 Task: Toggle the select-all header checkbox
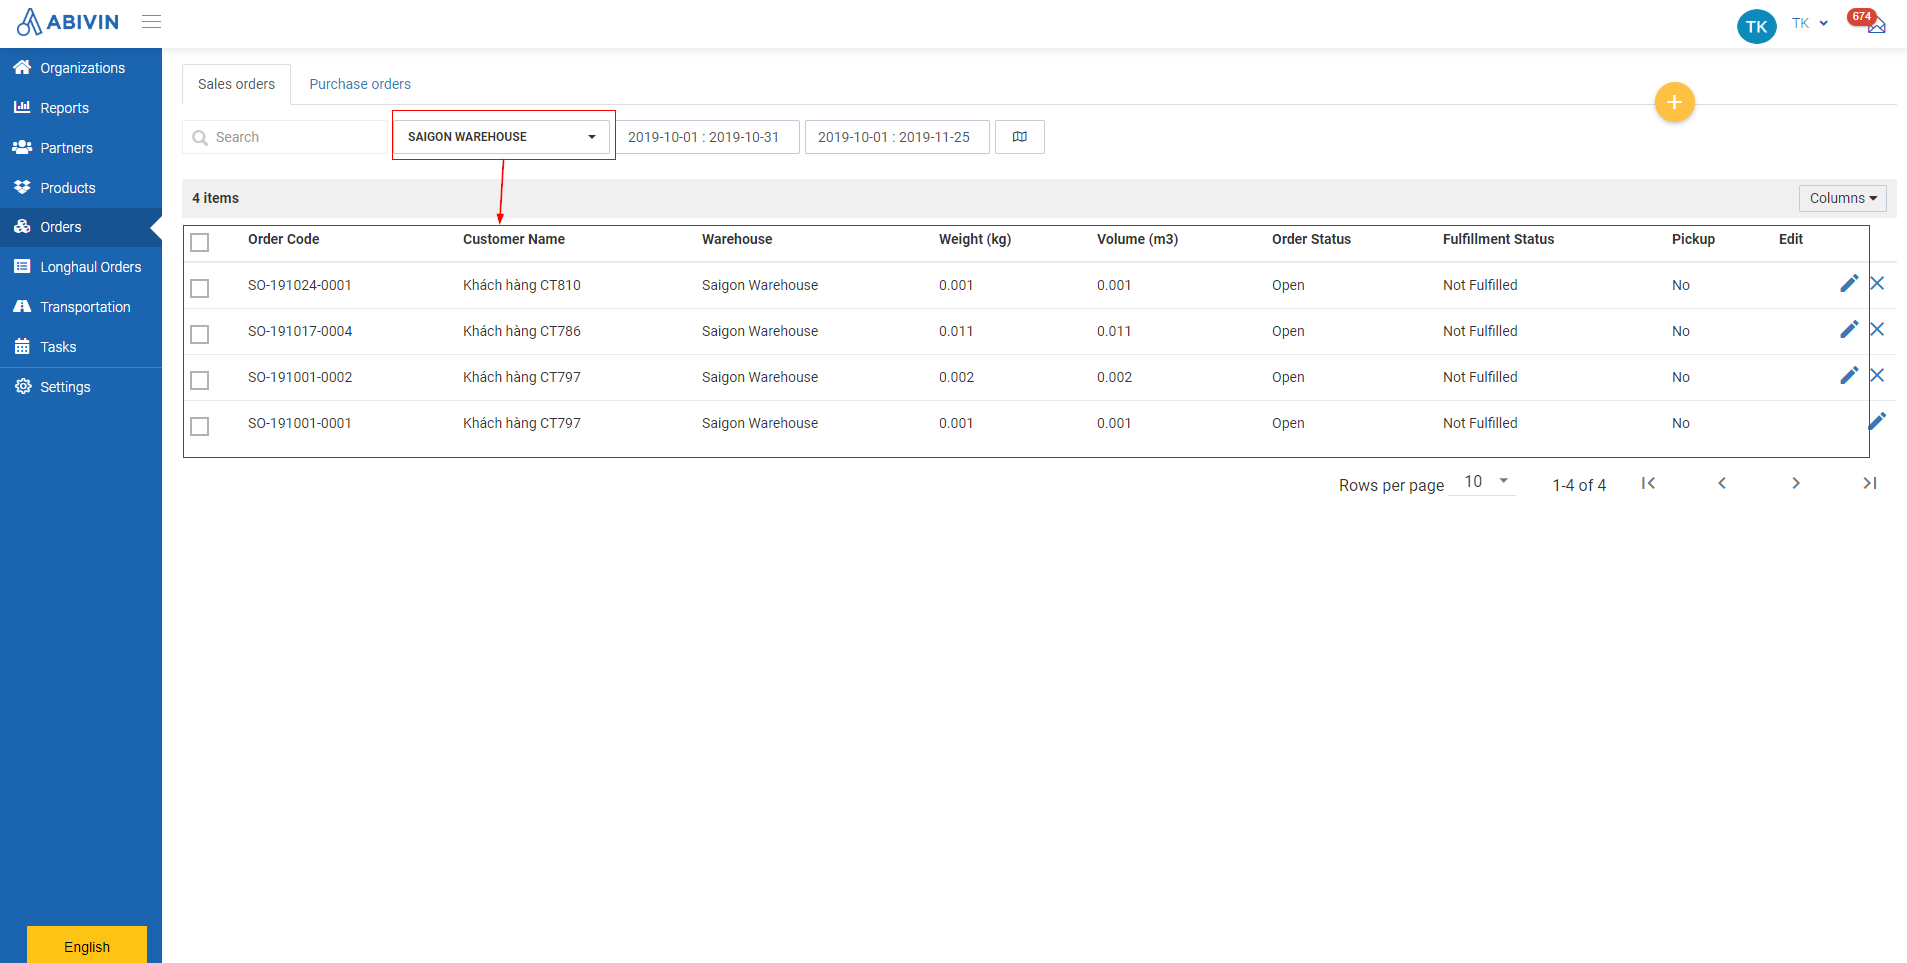[x=200, y=242]
